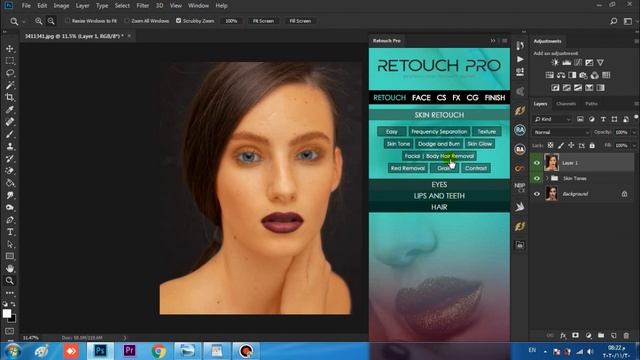Expand the LIPS AND TEETH section
The image size is (640, 360).
[439, 196]
